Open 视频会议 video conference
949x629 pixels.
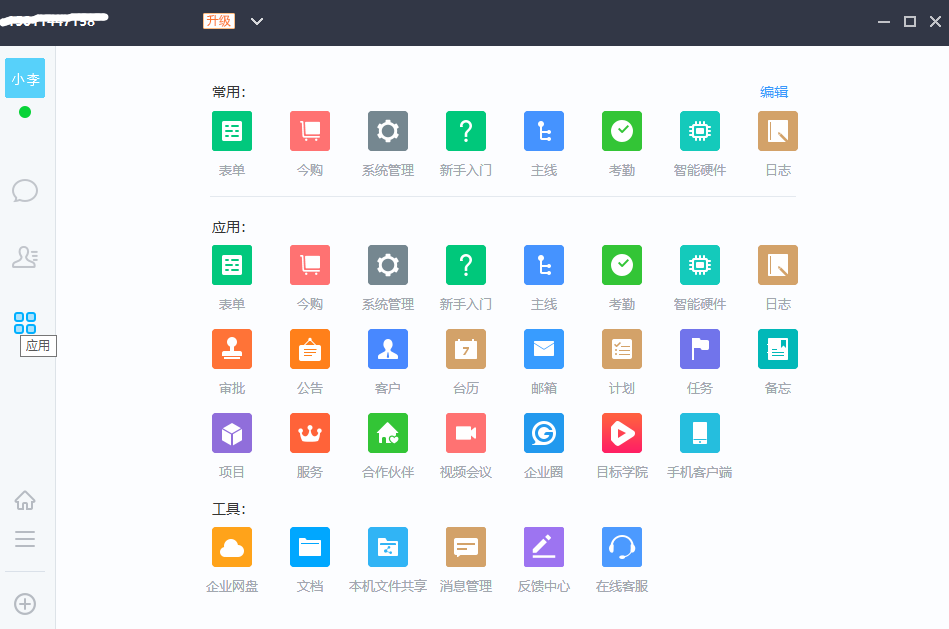[465, 433]
